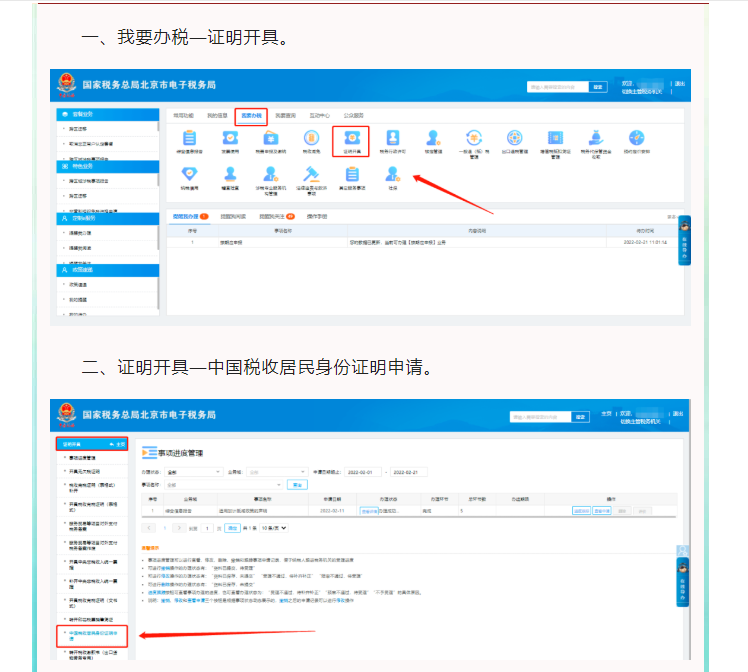Open hand-holding-money-bag icon in first row
This screenshot has width=748, height=672.
pyautogui.click(x=596, y=138)
